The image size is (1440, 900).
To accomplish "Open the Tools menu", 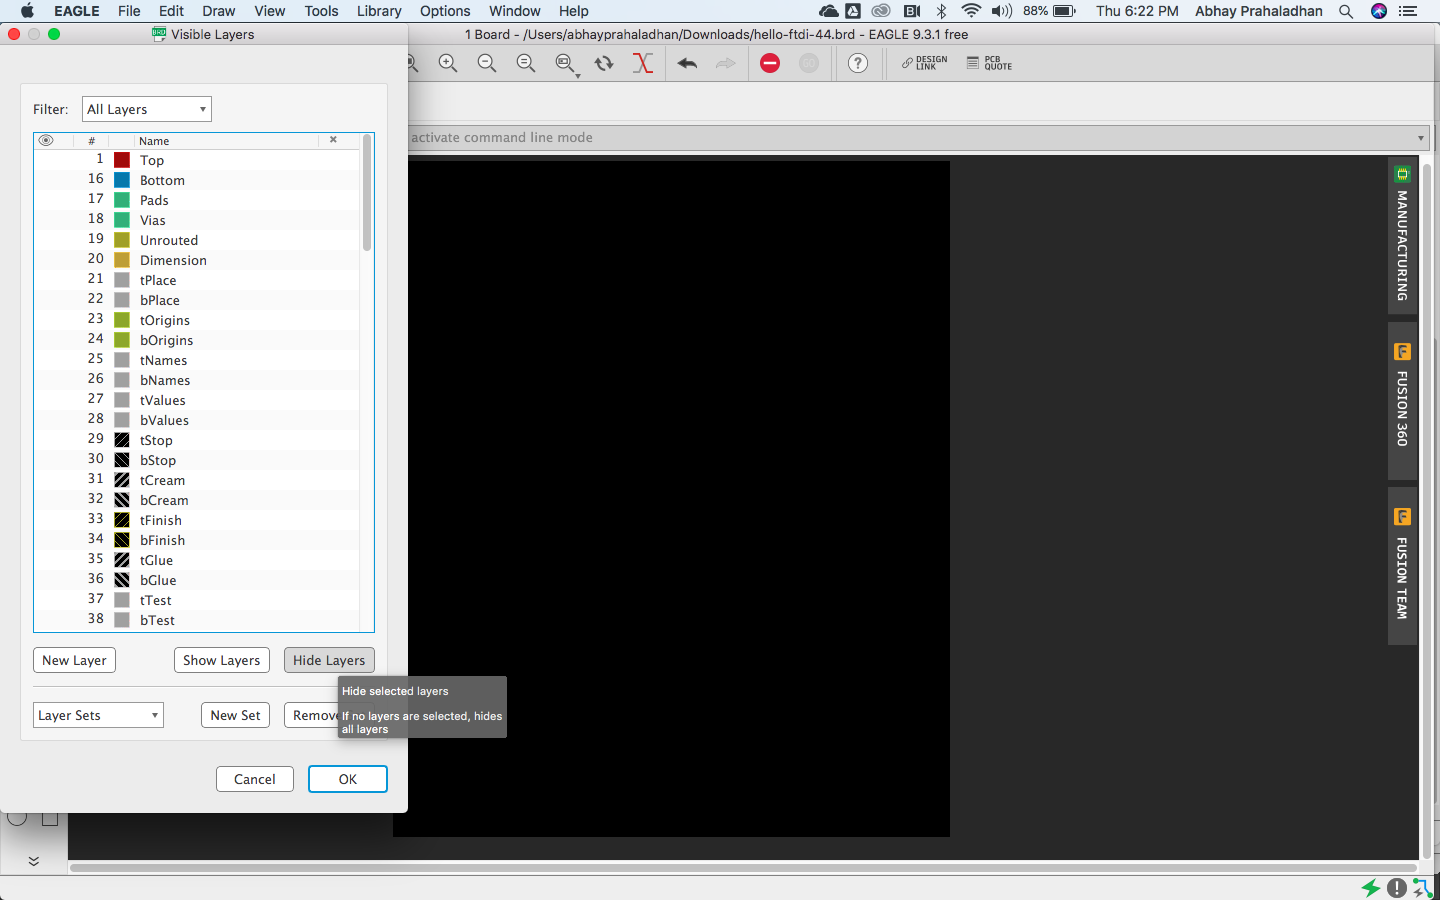I will coord(321,11).
